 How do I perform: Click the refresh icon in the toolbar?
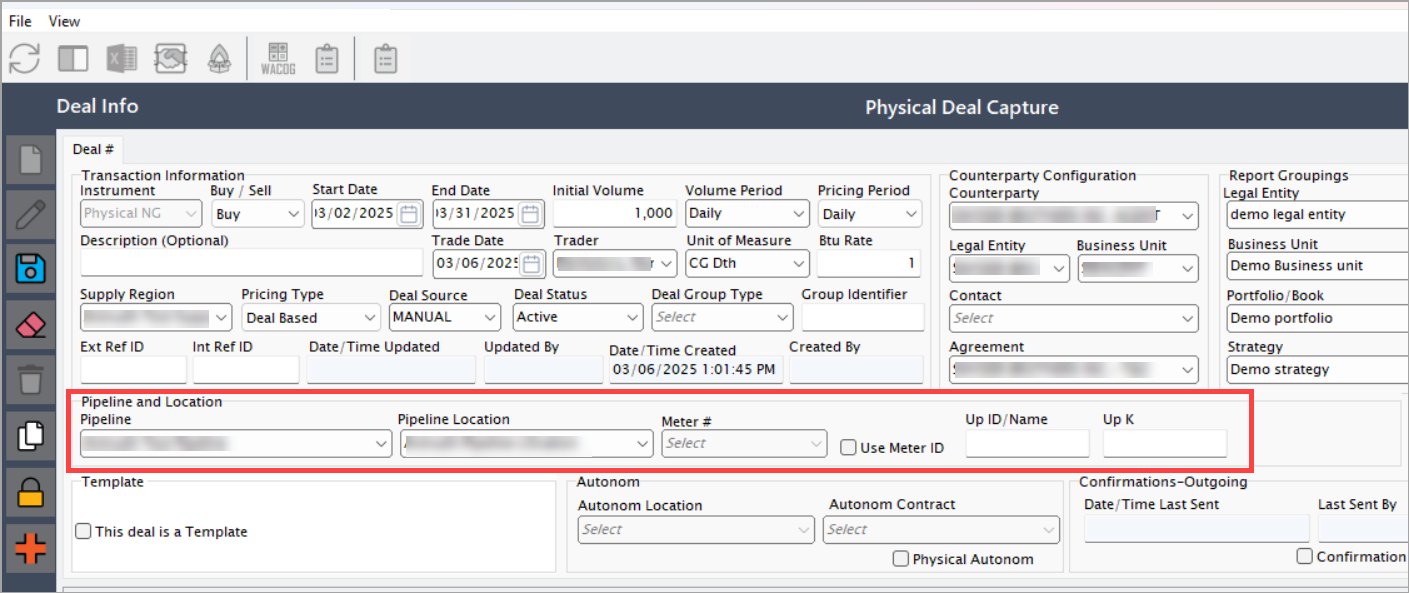click(x=24, y=58)
